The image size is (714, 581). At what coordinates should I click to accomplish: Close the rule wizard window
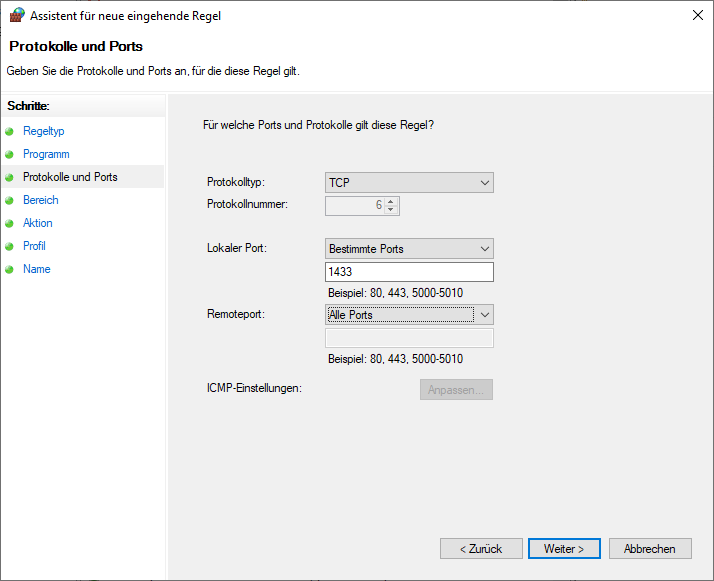[695, 15]
